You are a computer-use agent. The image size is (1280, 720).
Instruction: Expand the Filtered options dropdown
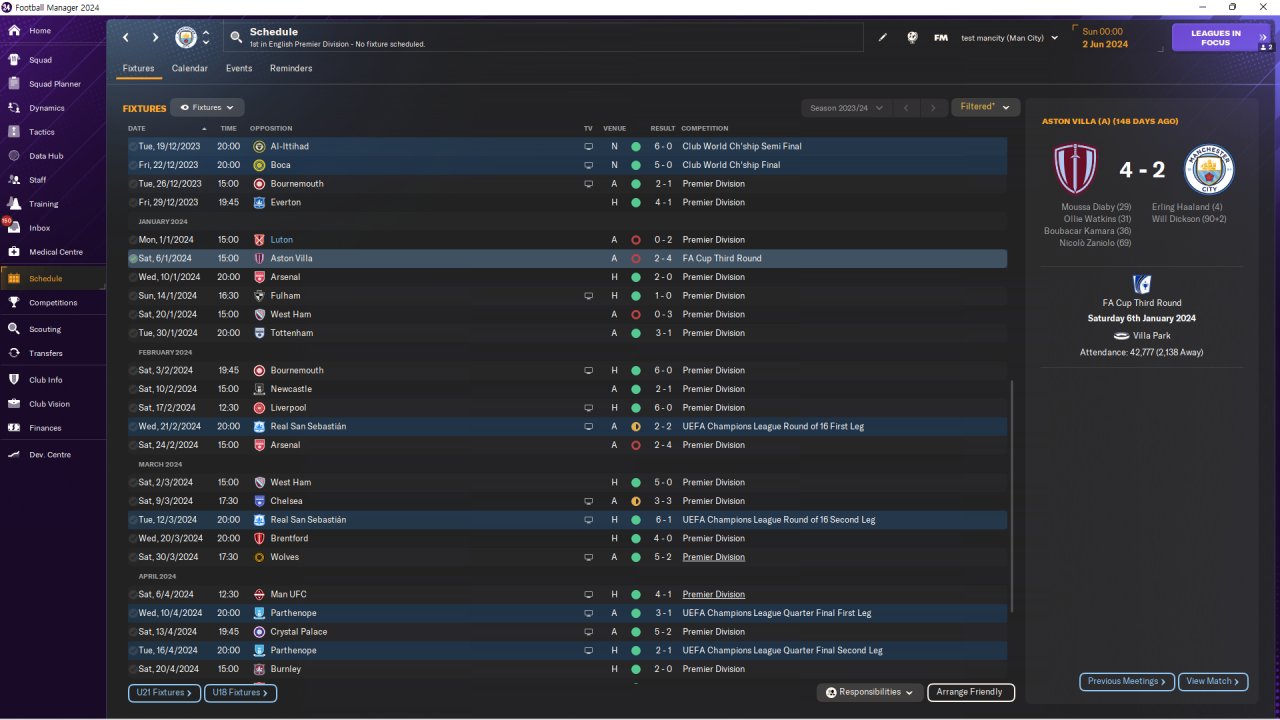[x=985, y=107]
